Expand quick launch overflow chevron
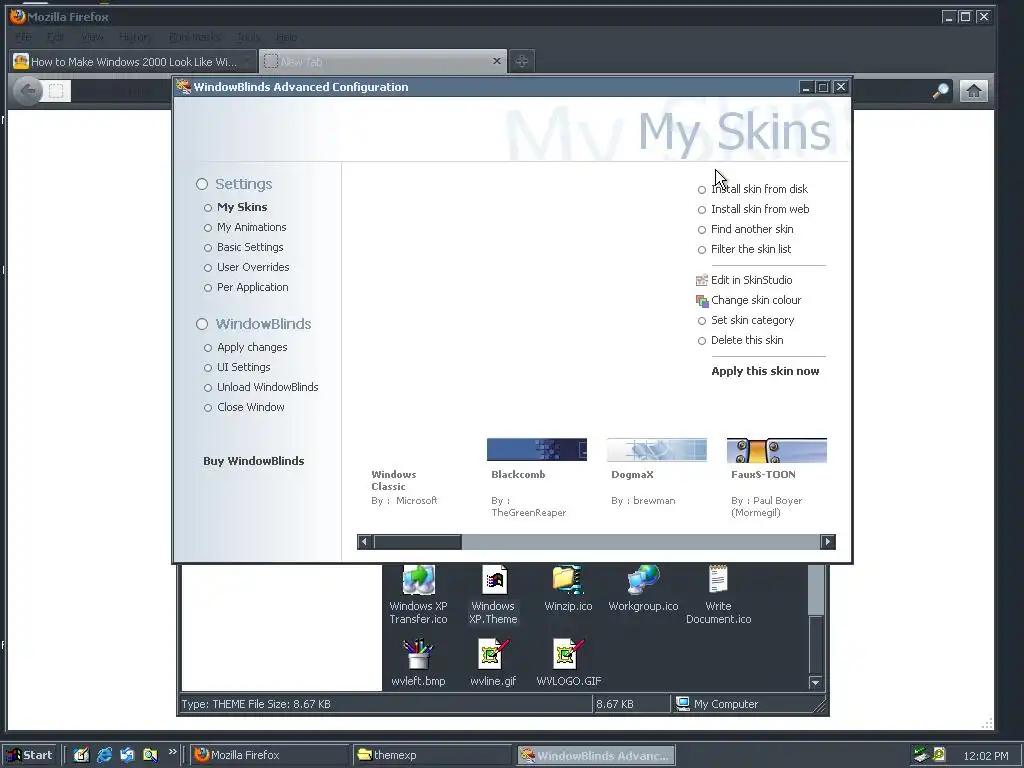This screenshot has height=768, width=1024. (172, 752)
